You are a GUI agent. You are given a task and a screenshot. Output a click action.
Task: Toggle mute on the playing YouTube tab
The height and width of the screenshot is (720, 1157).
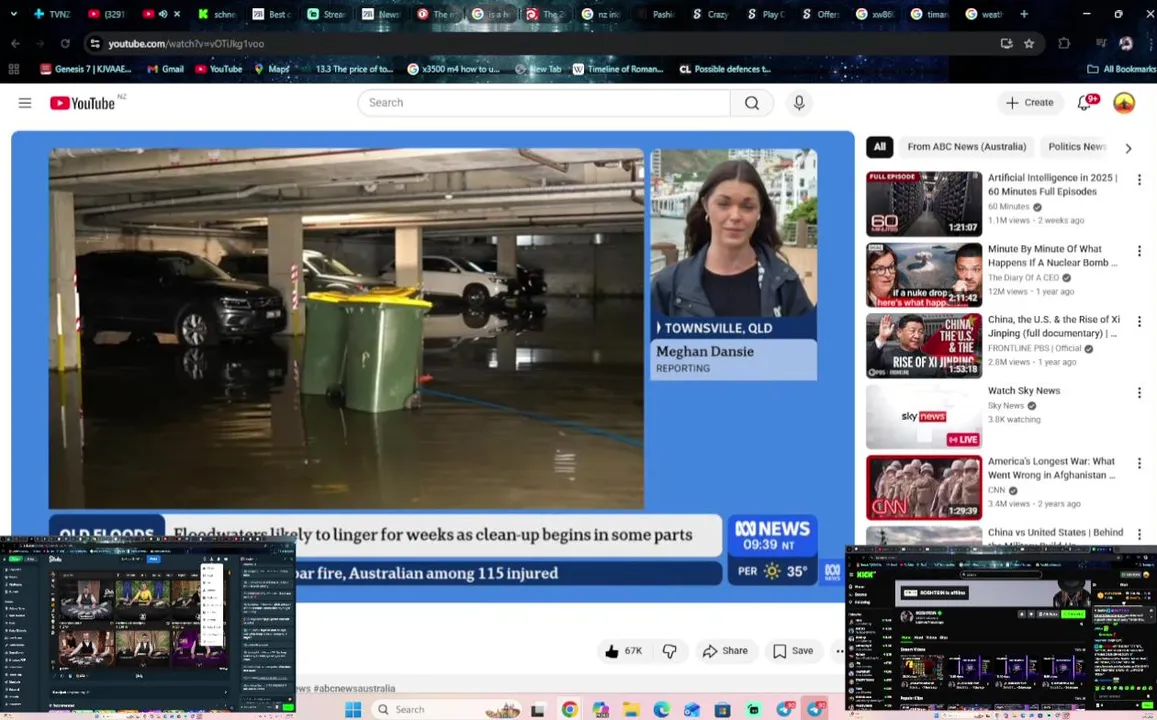163,14
